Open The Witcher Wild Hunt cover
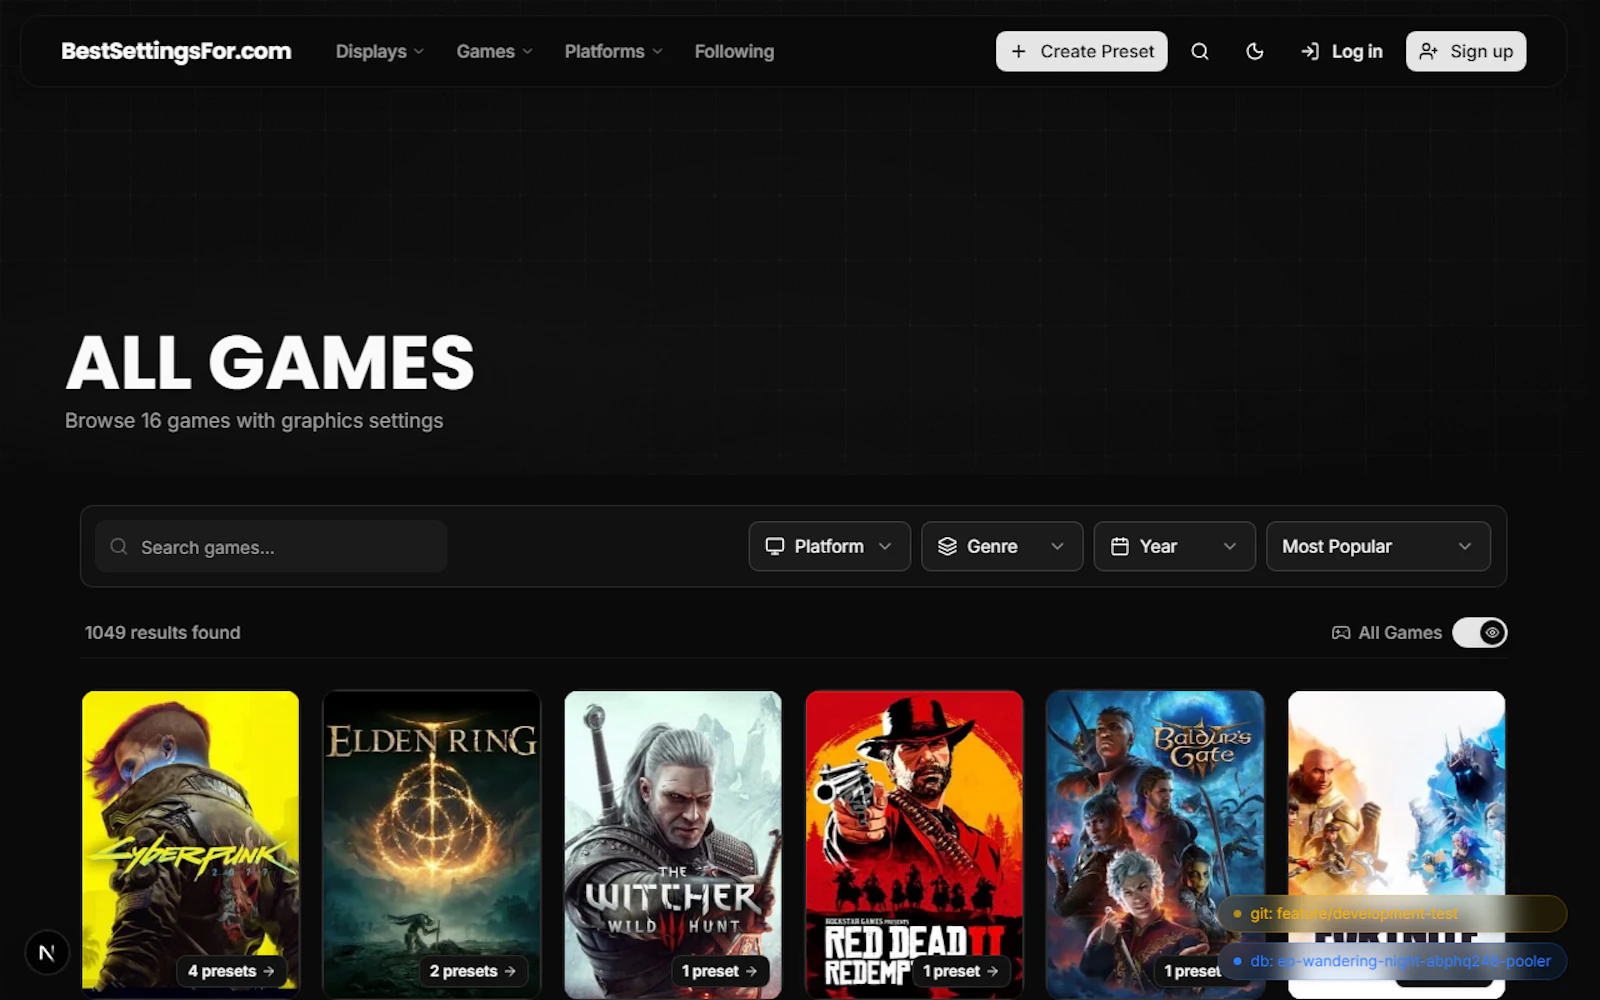This screenshot has width=1600, height=1000. click(673, 843)
